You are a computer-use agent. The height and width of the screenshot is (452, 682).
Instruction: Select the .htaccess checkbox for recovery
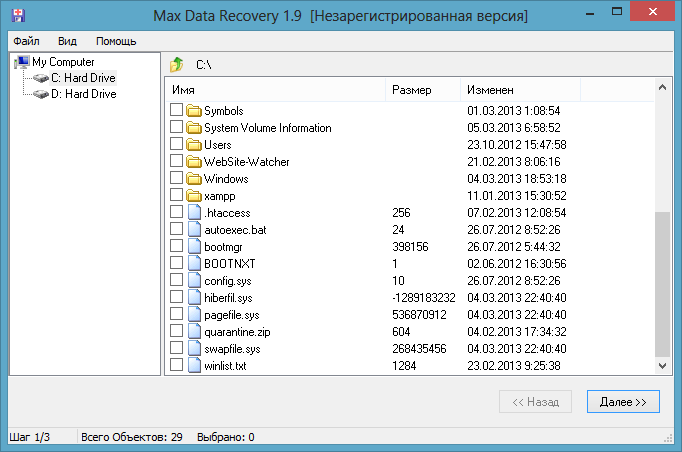tap(176, 211)
